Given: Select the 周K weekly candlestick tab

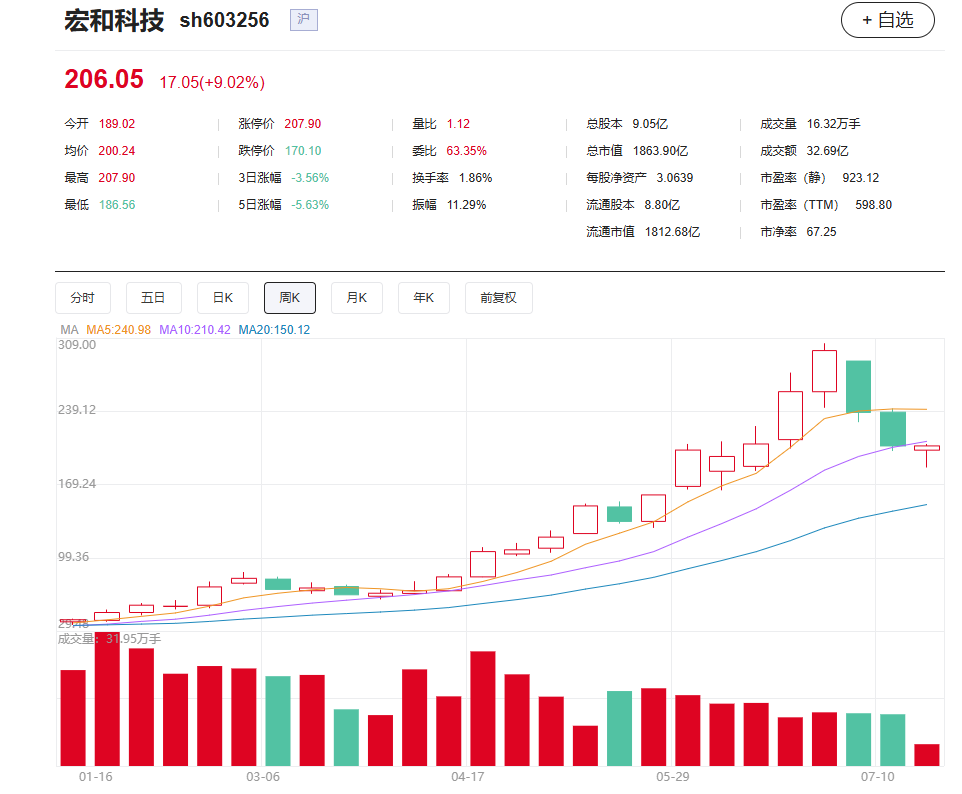Looking at the screenshot, I should coord(290,298).
